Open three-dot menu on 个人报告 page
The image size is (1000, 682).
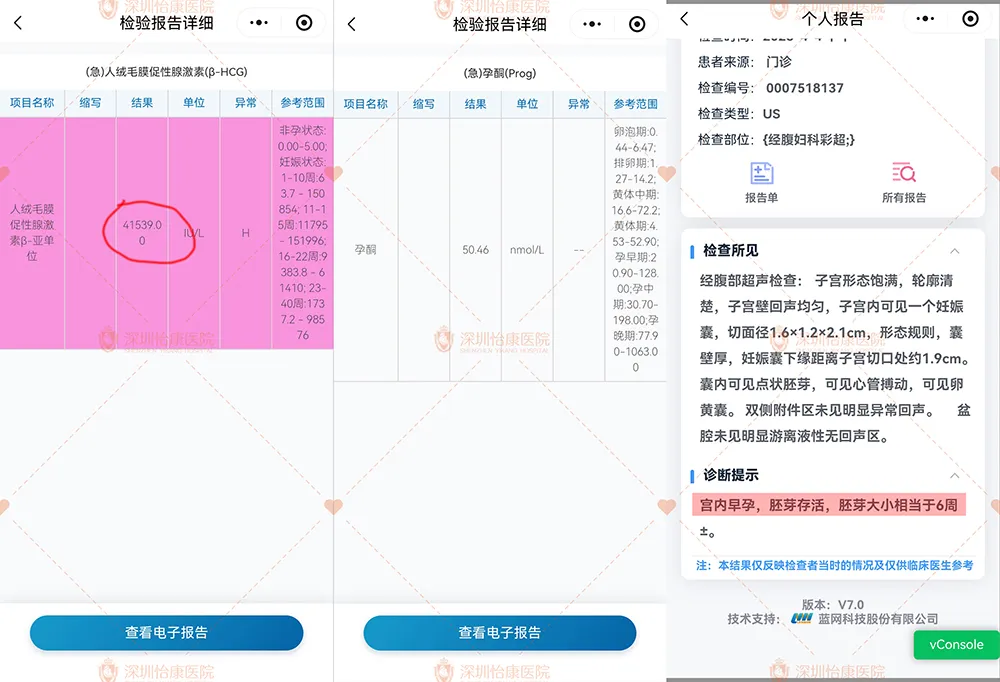[925, 19]
